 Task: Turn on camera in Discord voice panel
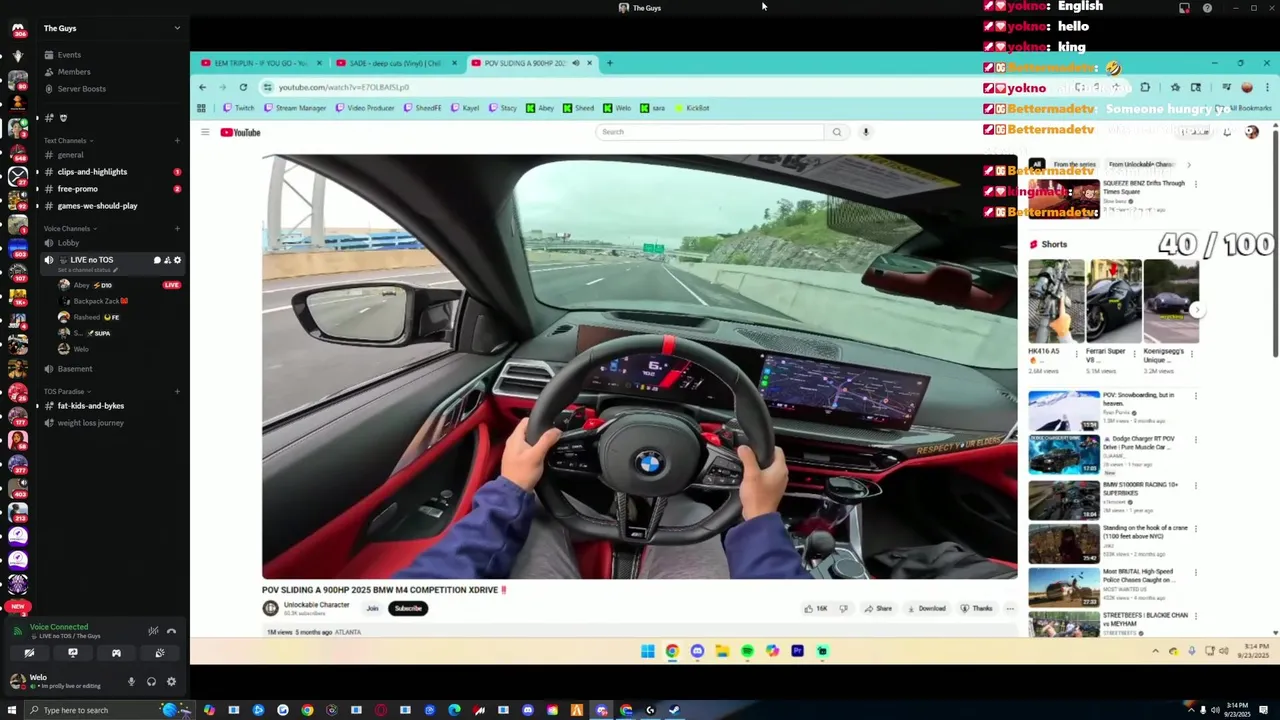point(29,653)
